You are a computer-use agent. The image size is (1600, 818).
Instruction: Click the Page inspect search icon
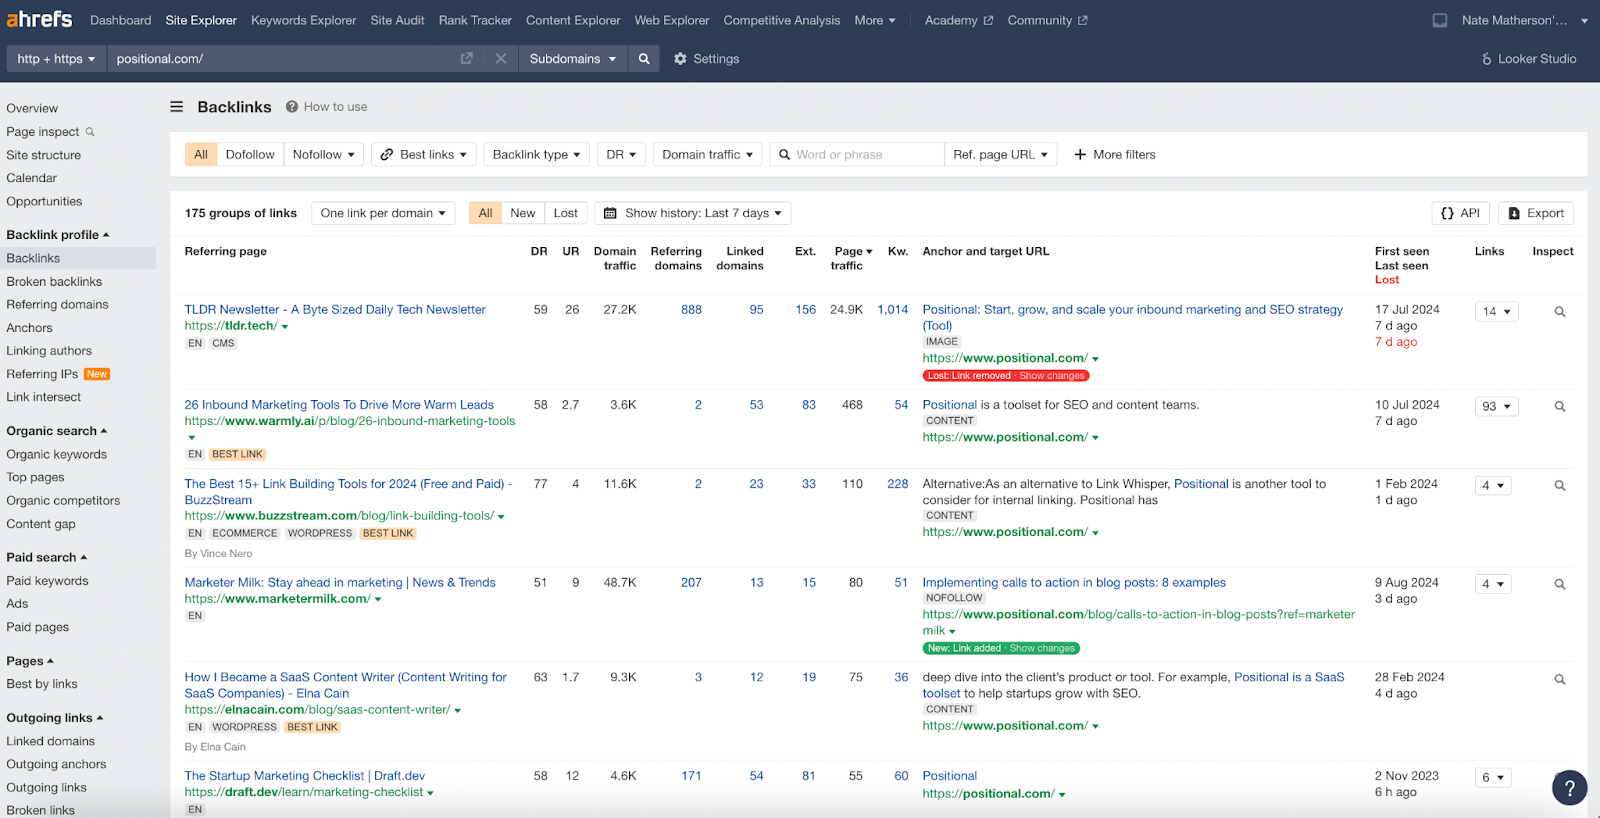click(x=90, y=131)
